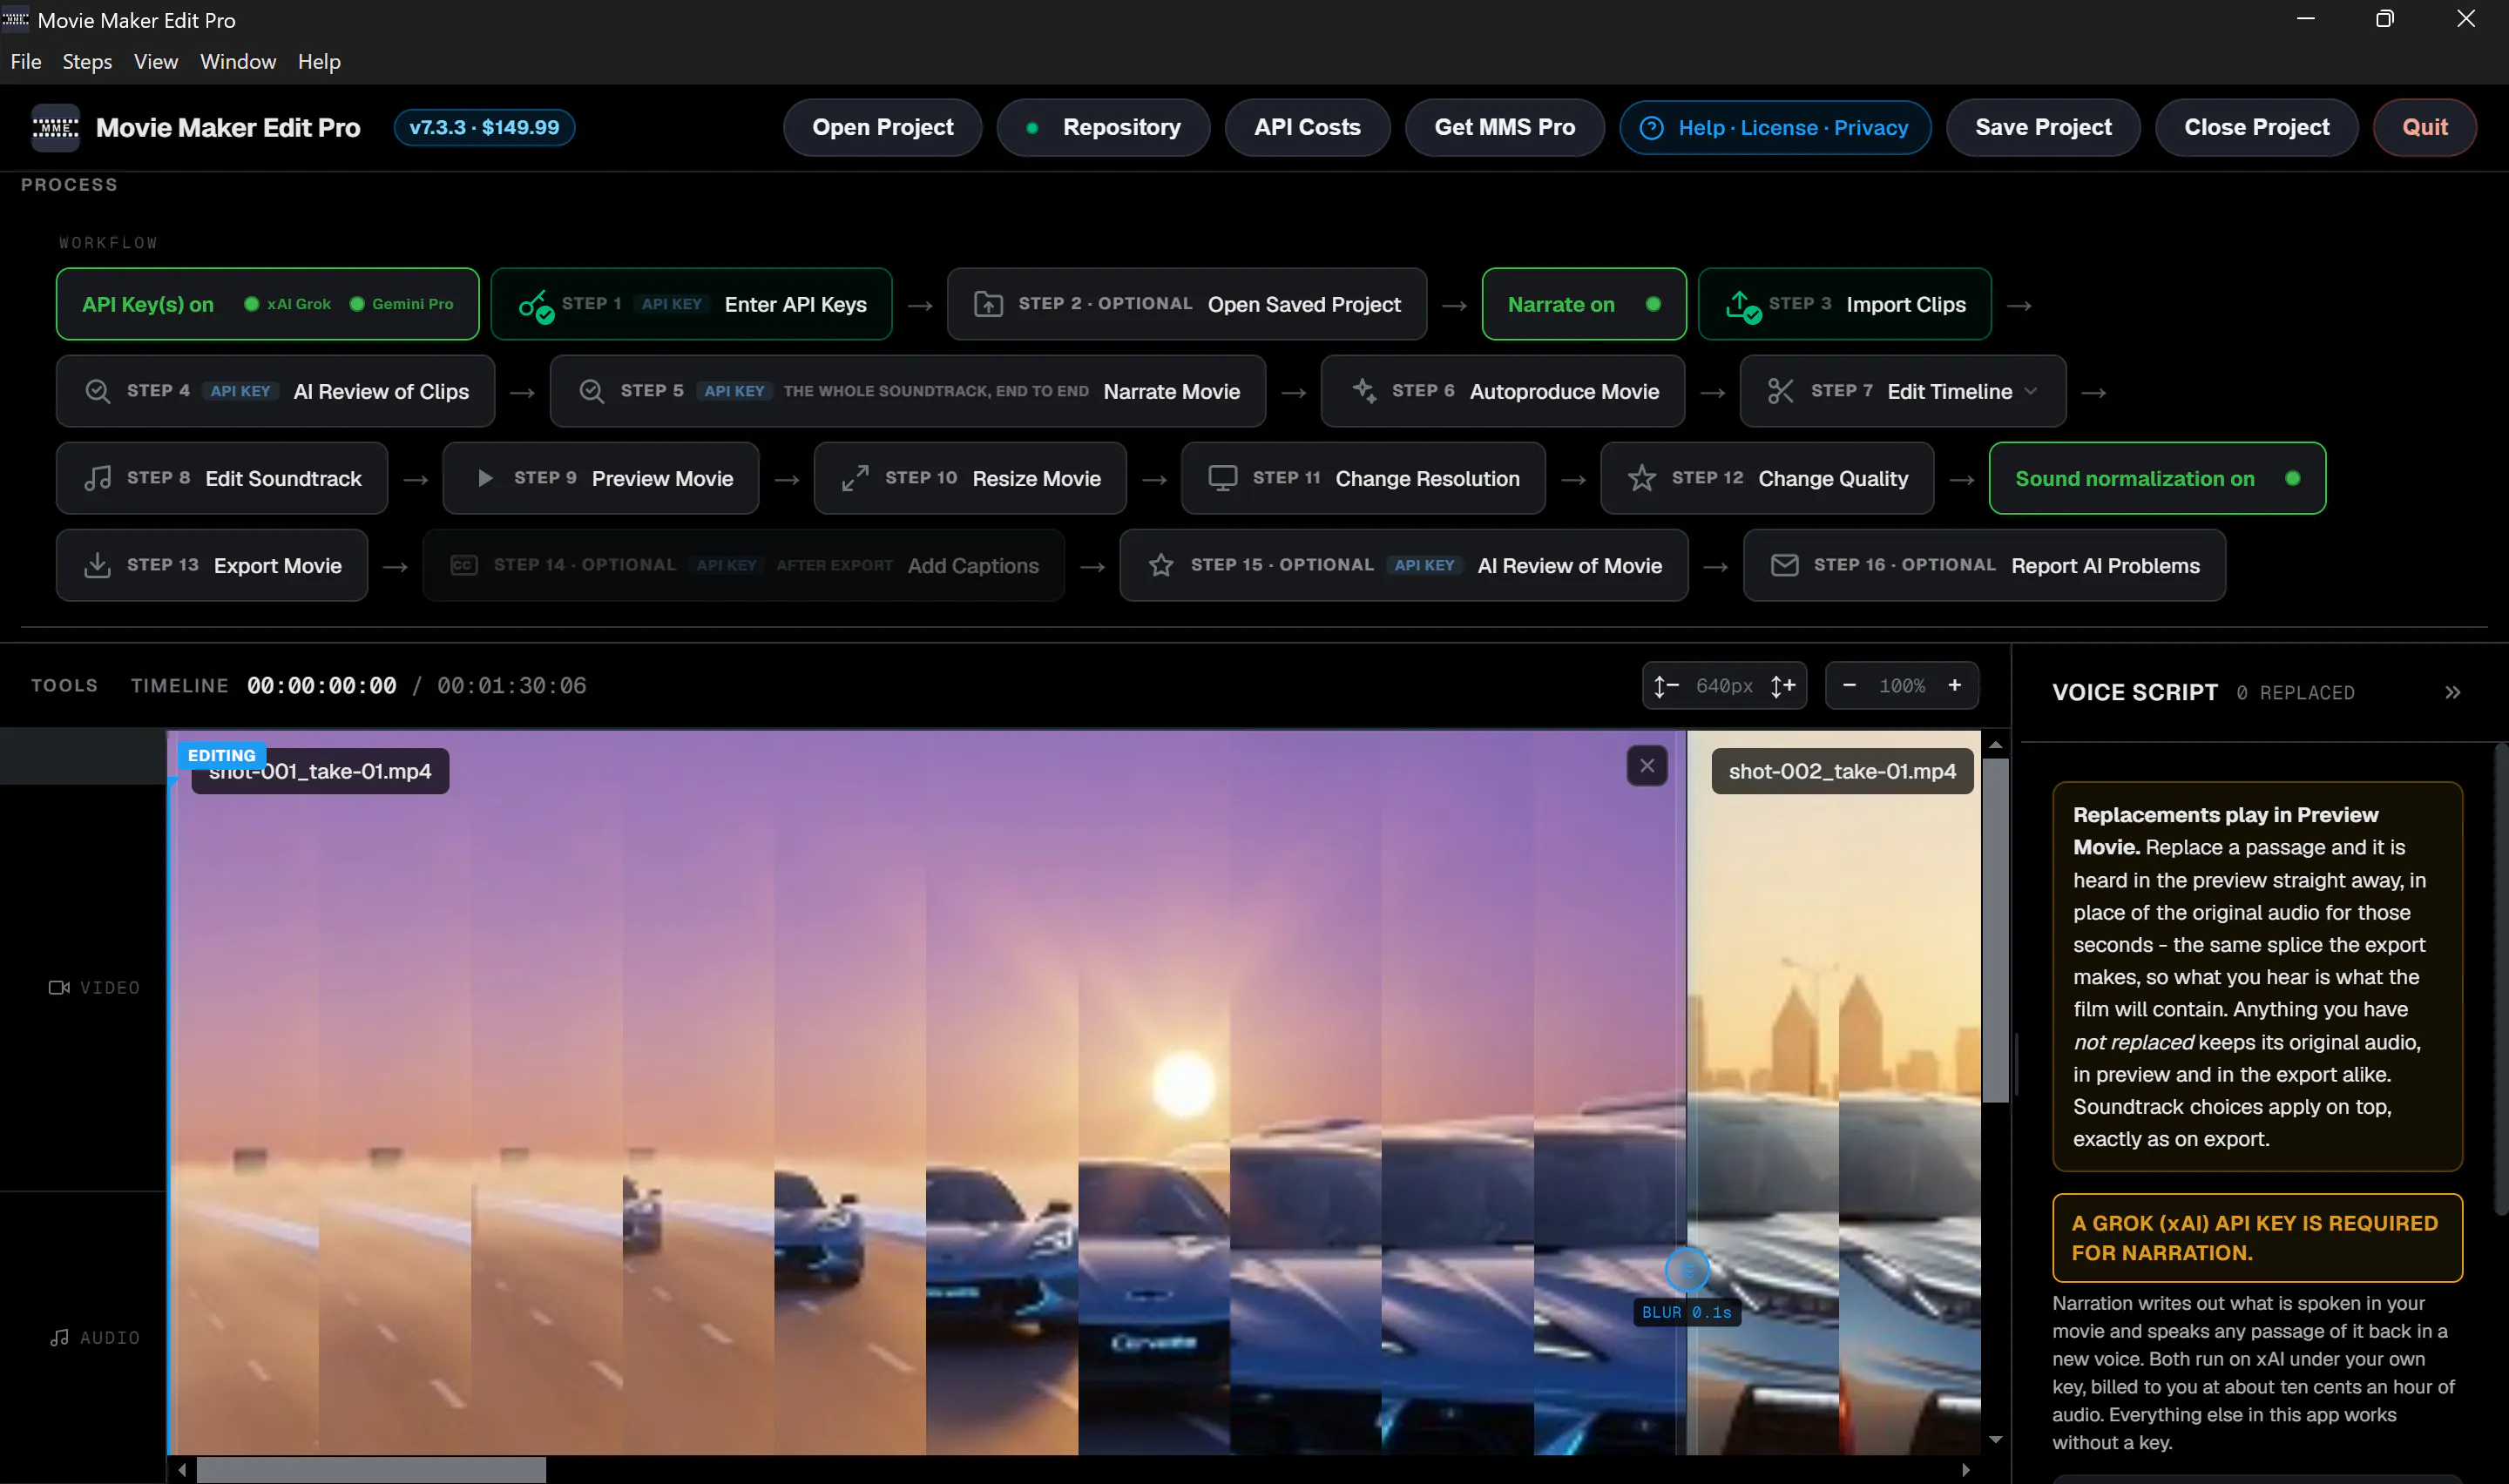
Task: Expand the Edit Timeline dropdown chevron
Action: point(2030,391)
